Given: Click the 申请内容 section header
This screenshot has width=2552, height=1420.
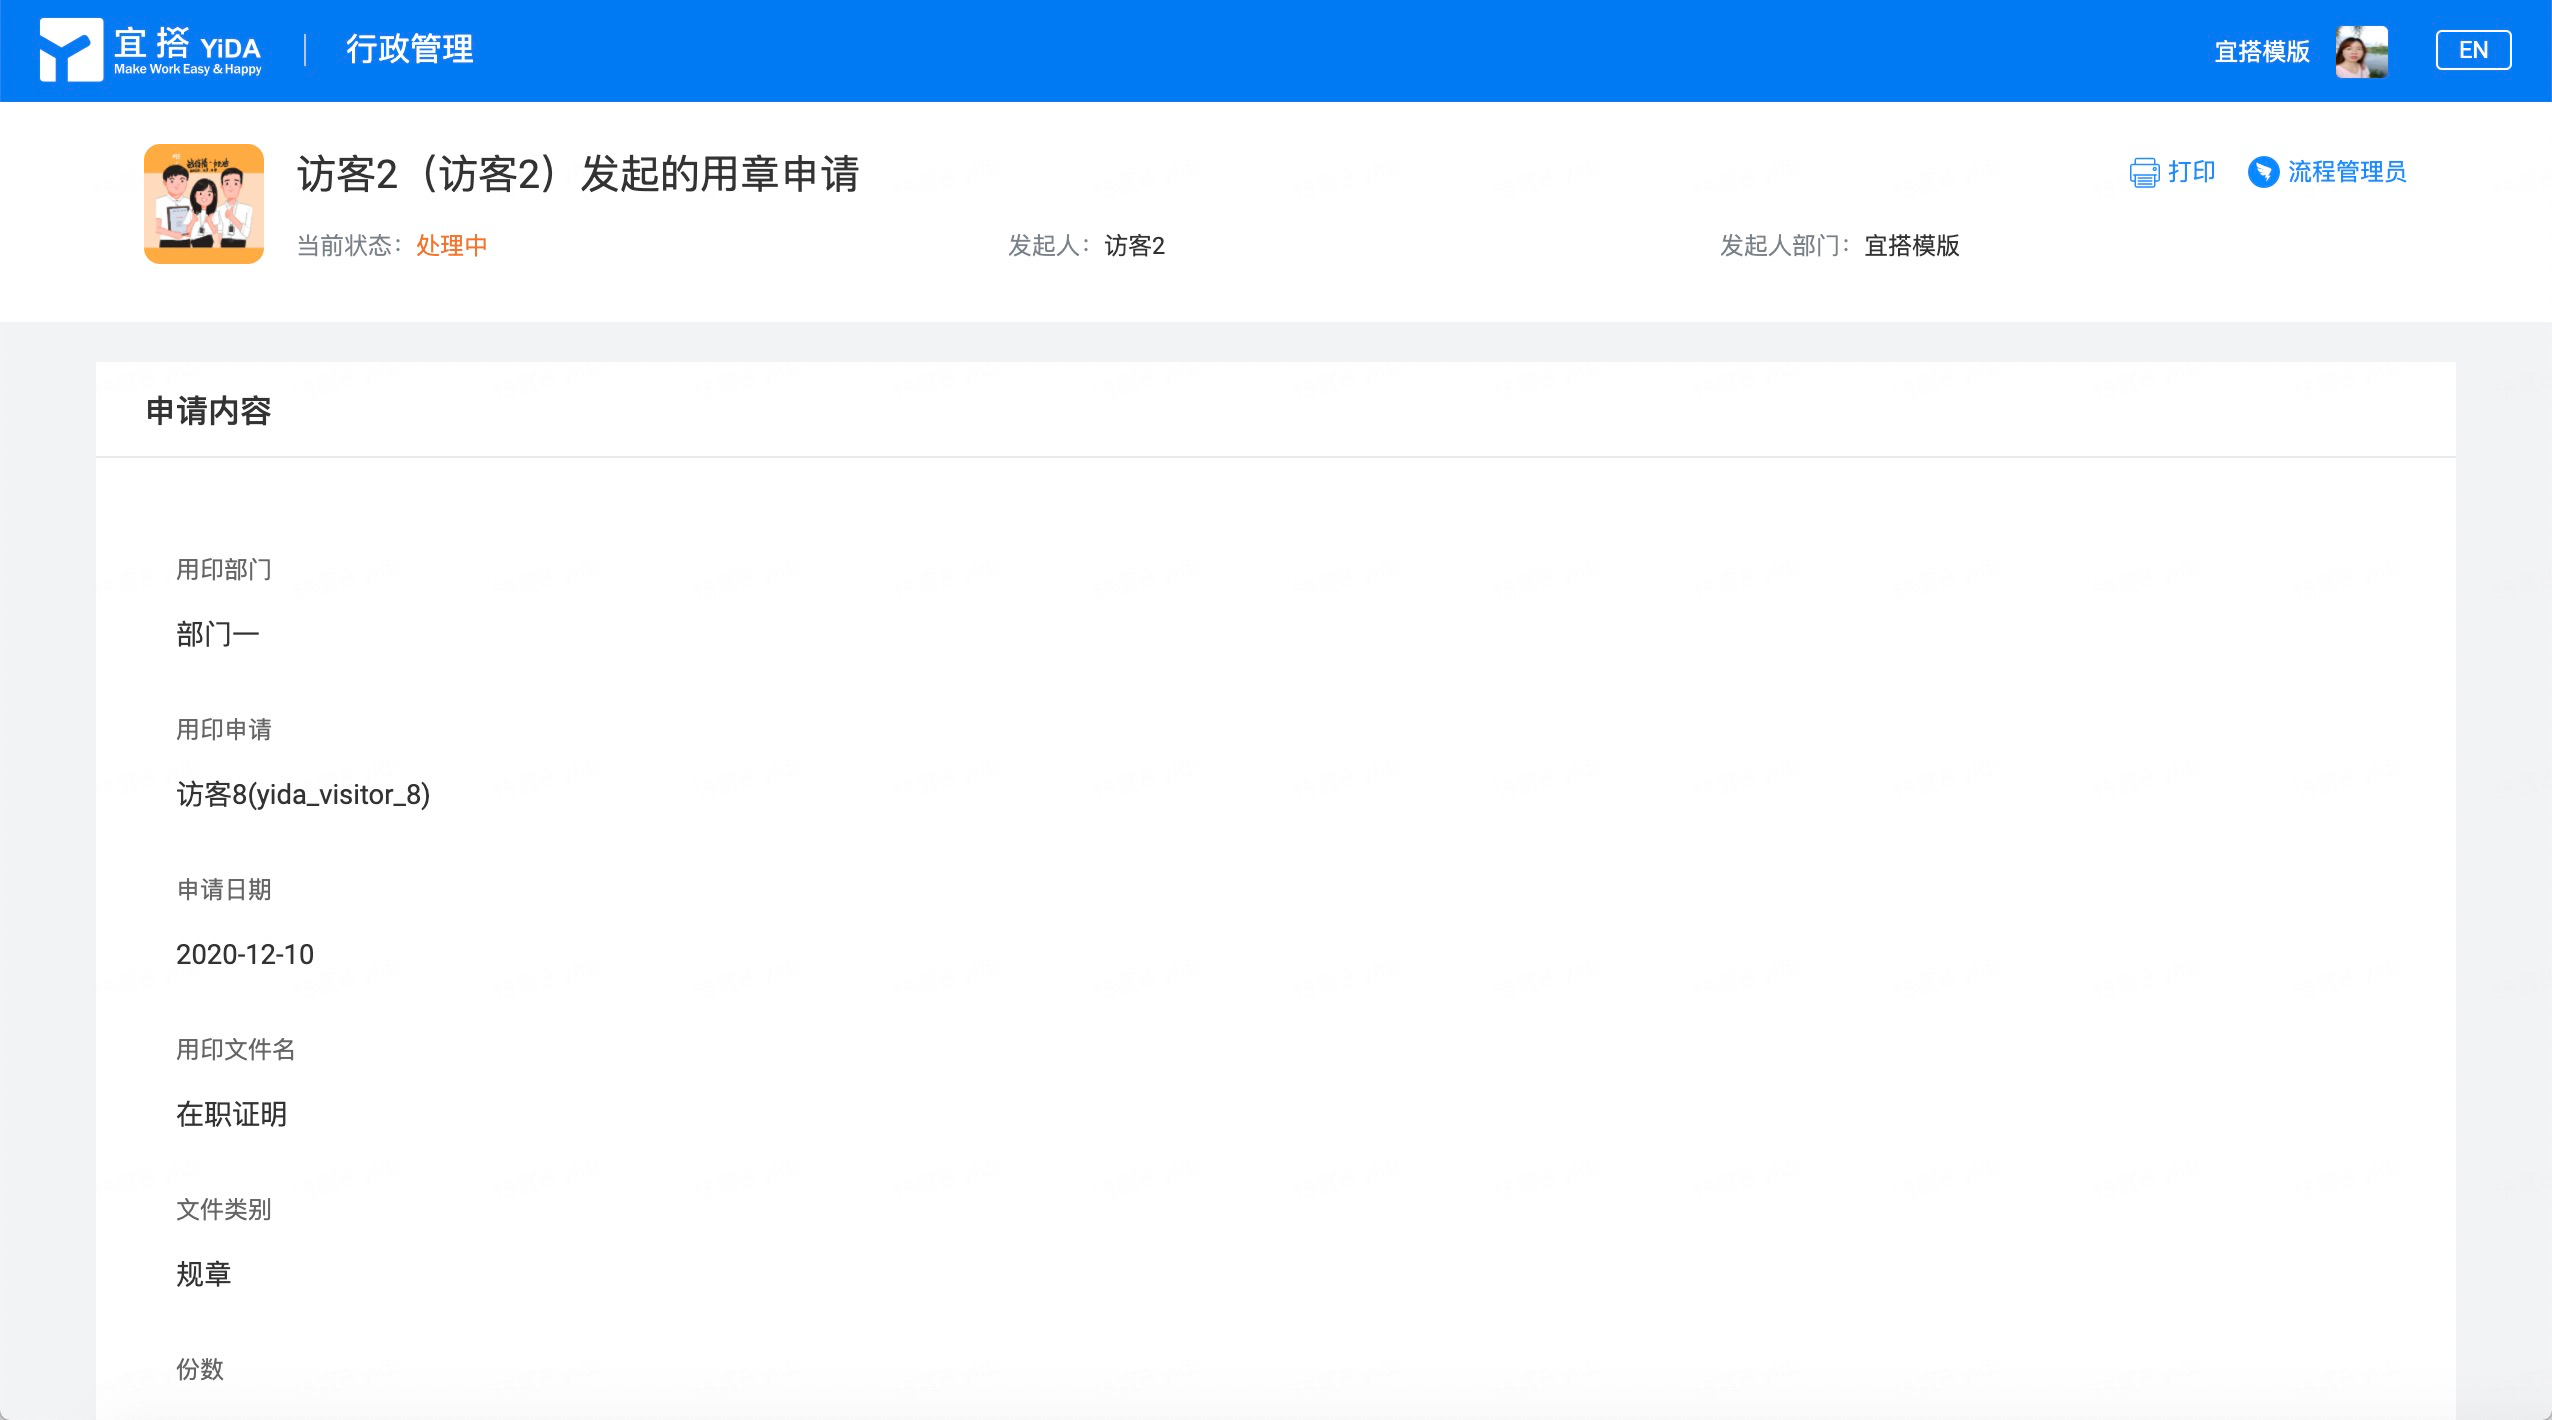Looking at the screenshot, I should tap(208, 410).
